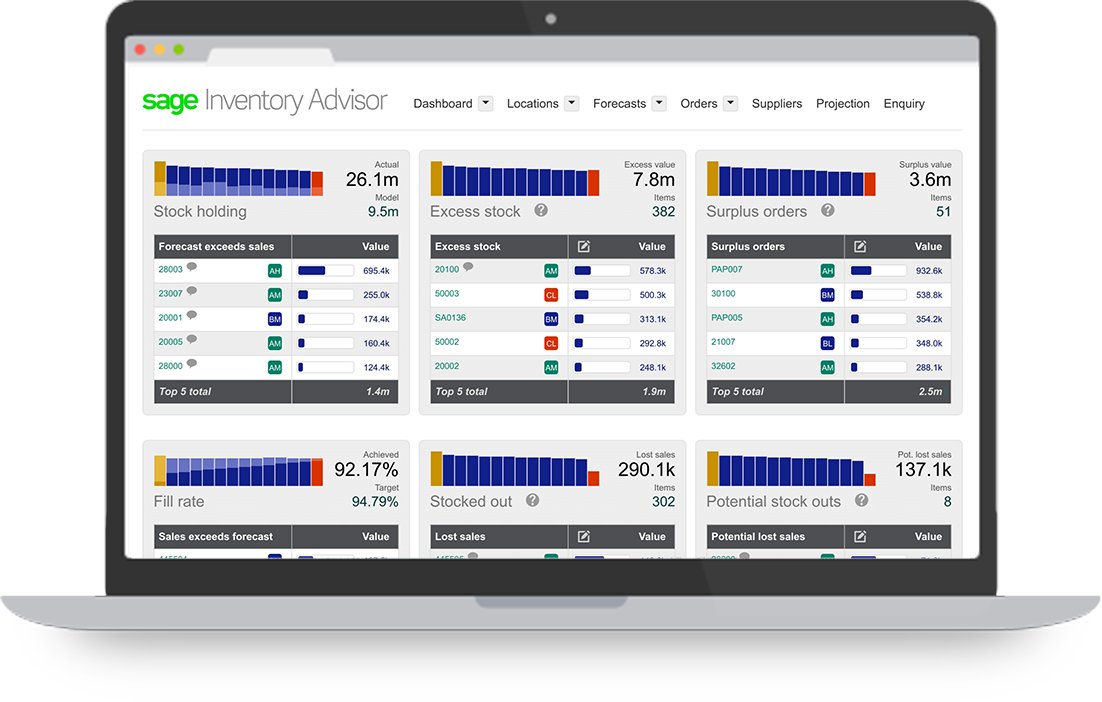The height and width of the screenshot is (702, 1102).
Task: Click the value bar for item 20100
Action: click(x=602, y=271)
